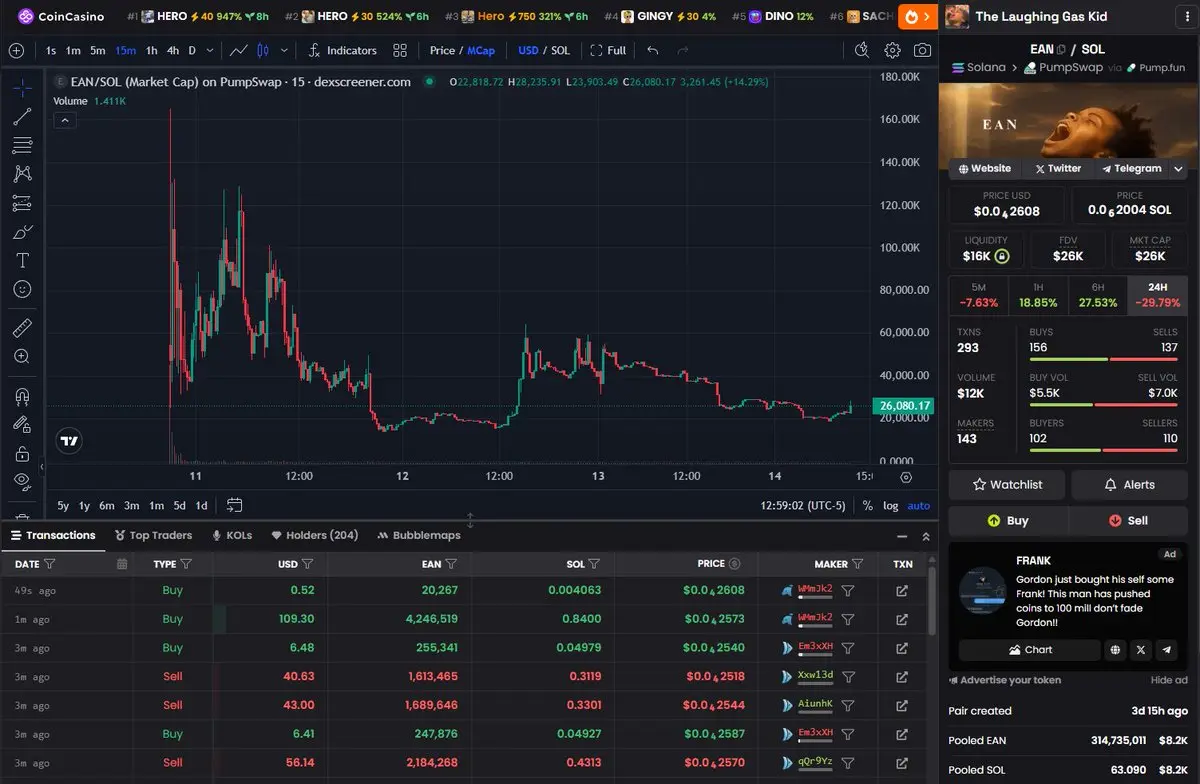
Task: Open the Indicators dialog
Action: [342, 50]
